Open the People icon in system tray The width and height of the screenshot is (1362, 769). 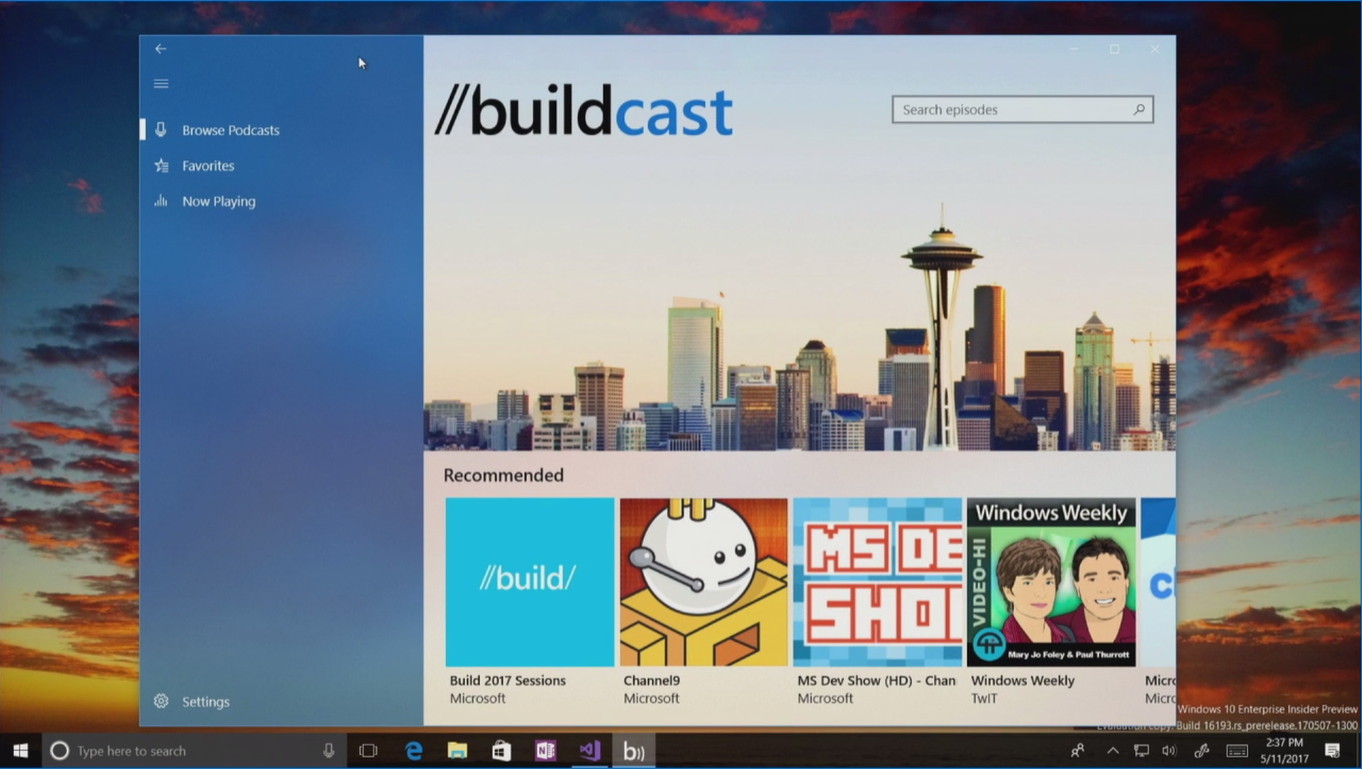(1078, 751)
